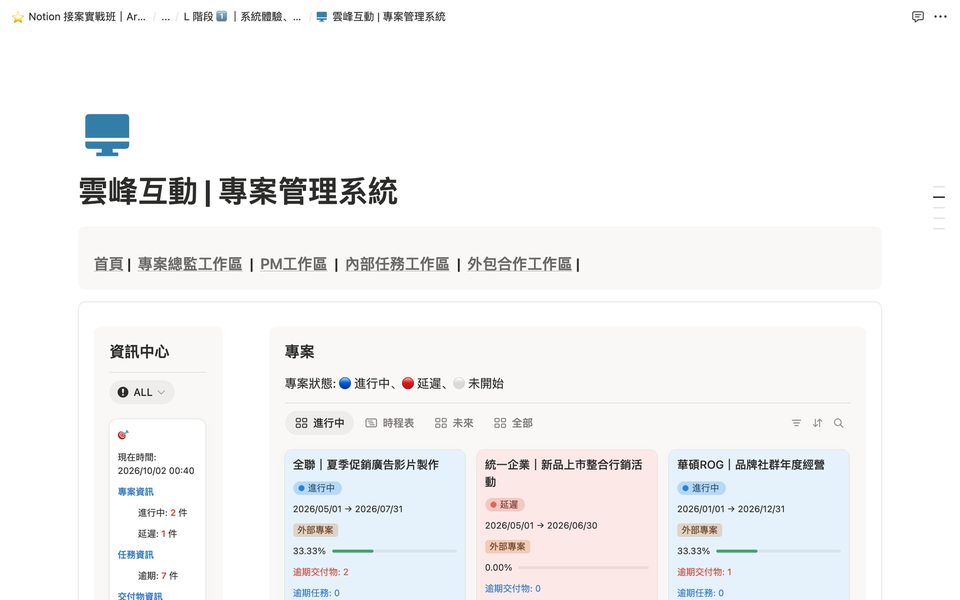
Task: Click the date 2026/05/01 → 2026/07/31
Action: click(x=348, y=509)
